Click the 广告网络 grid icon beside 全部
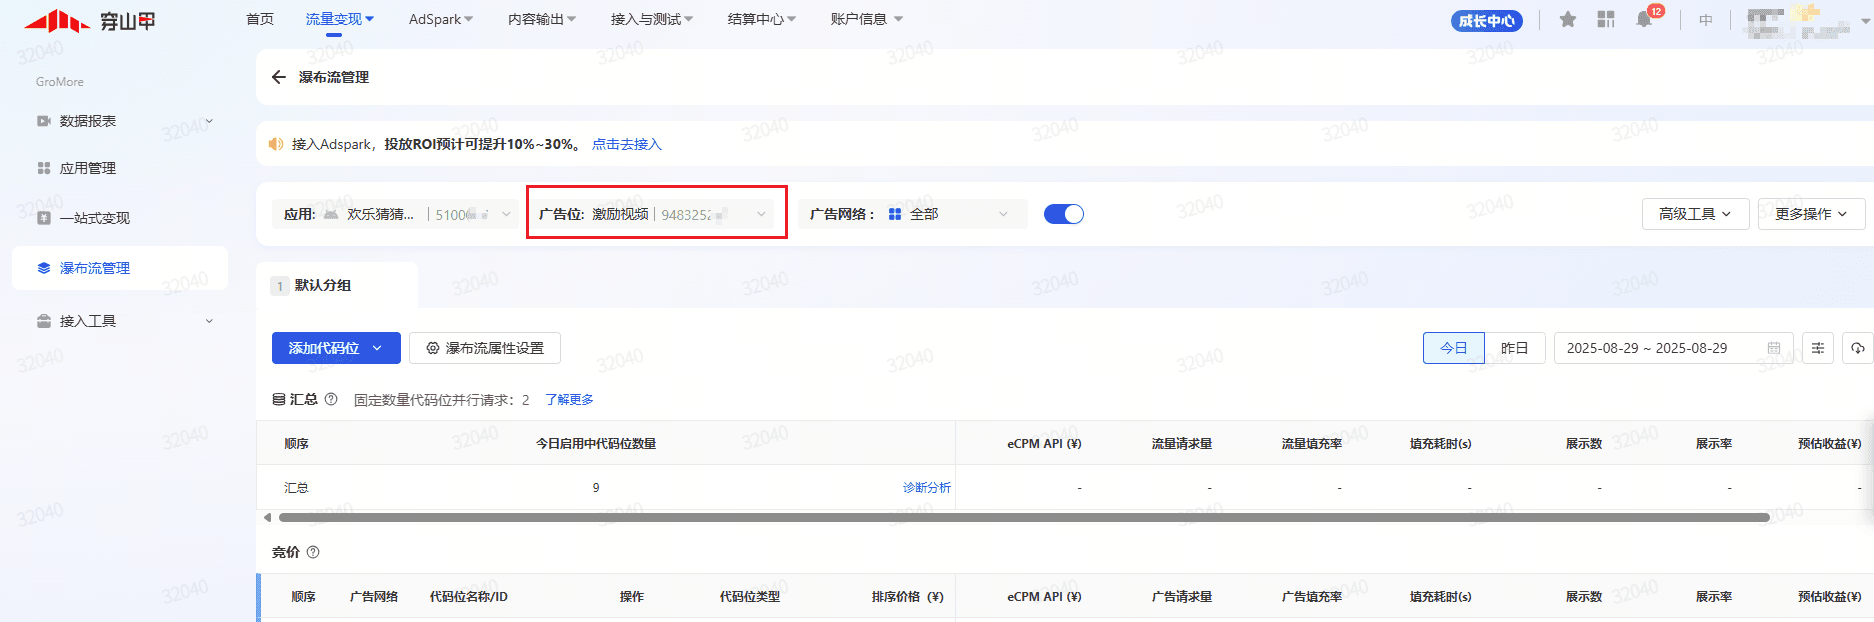Viewport: 1874px width, 622px height. click(x=895, y=214)
